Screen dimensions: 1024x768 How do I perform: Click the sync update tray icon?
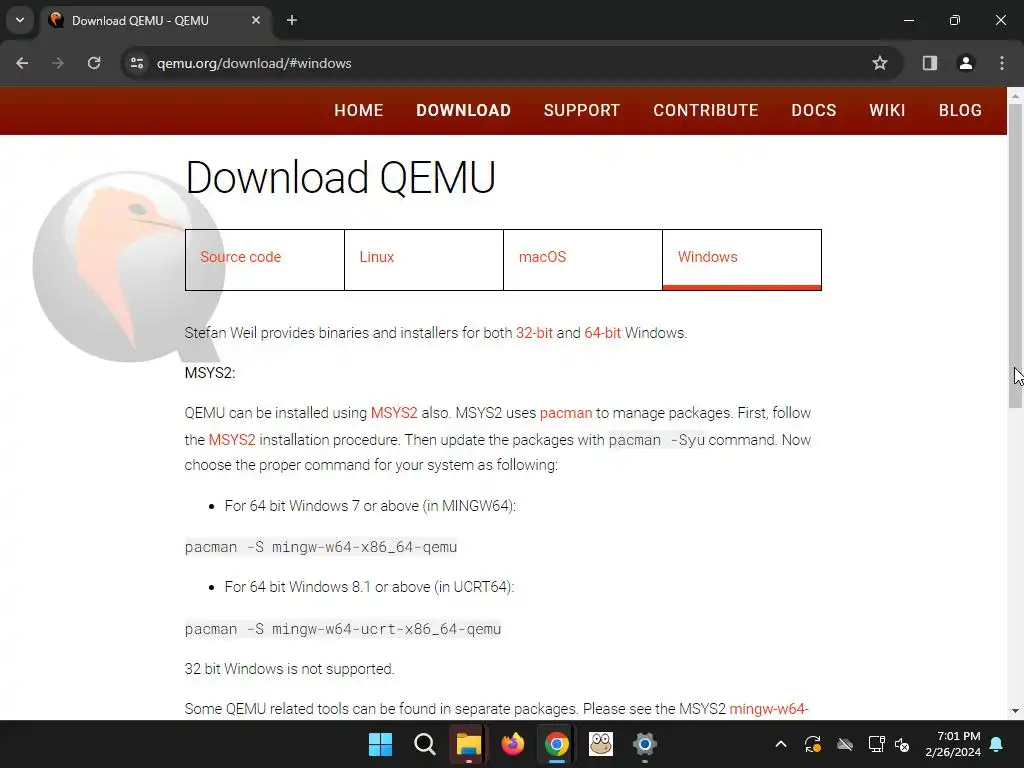[813, 744]
